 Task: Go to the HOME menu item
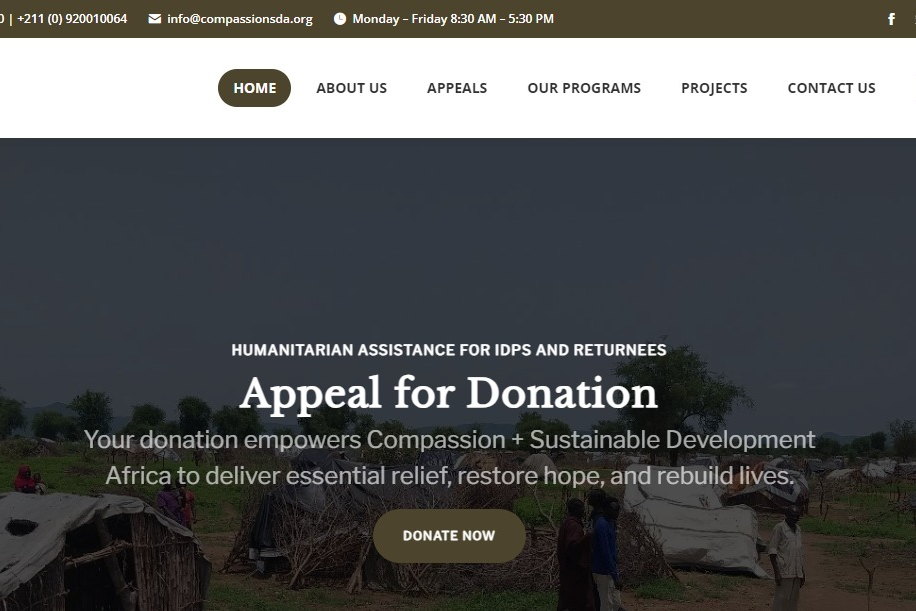(x=254, y=88)
